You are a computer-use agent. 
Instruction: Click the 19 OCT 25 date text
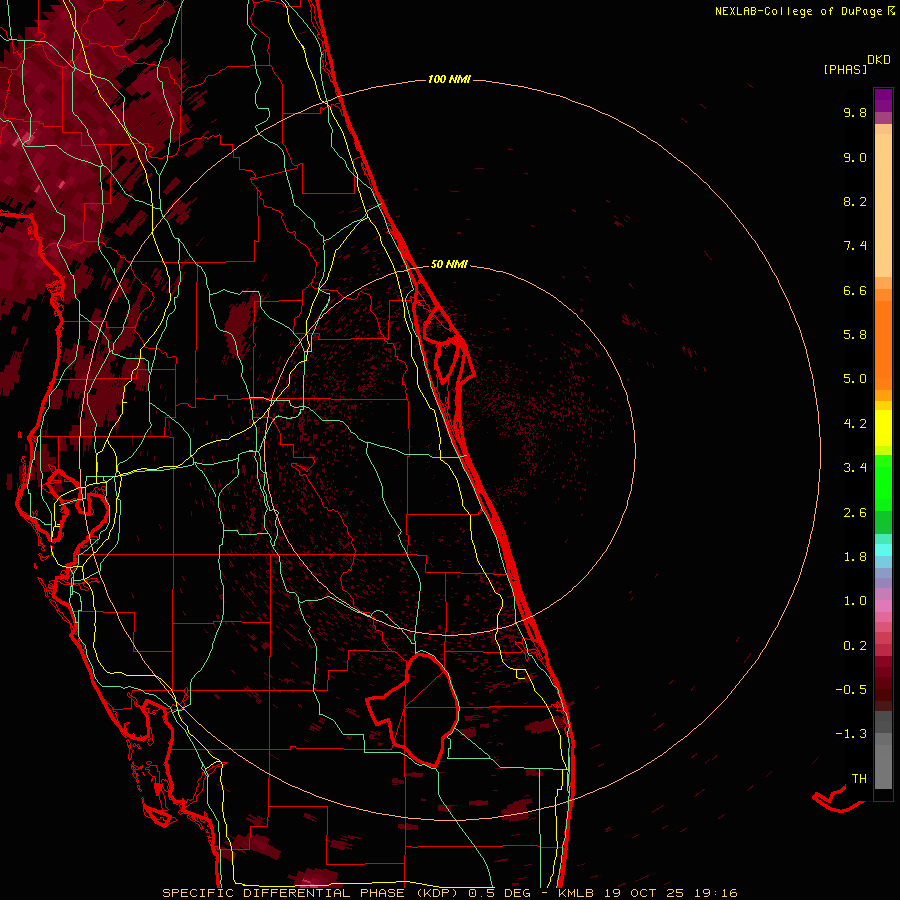(643, 893)
